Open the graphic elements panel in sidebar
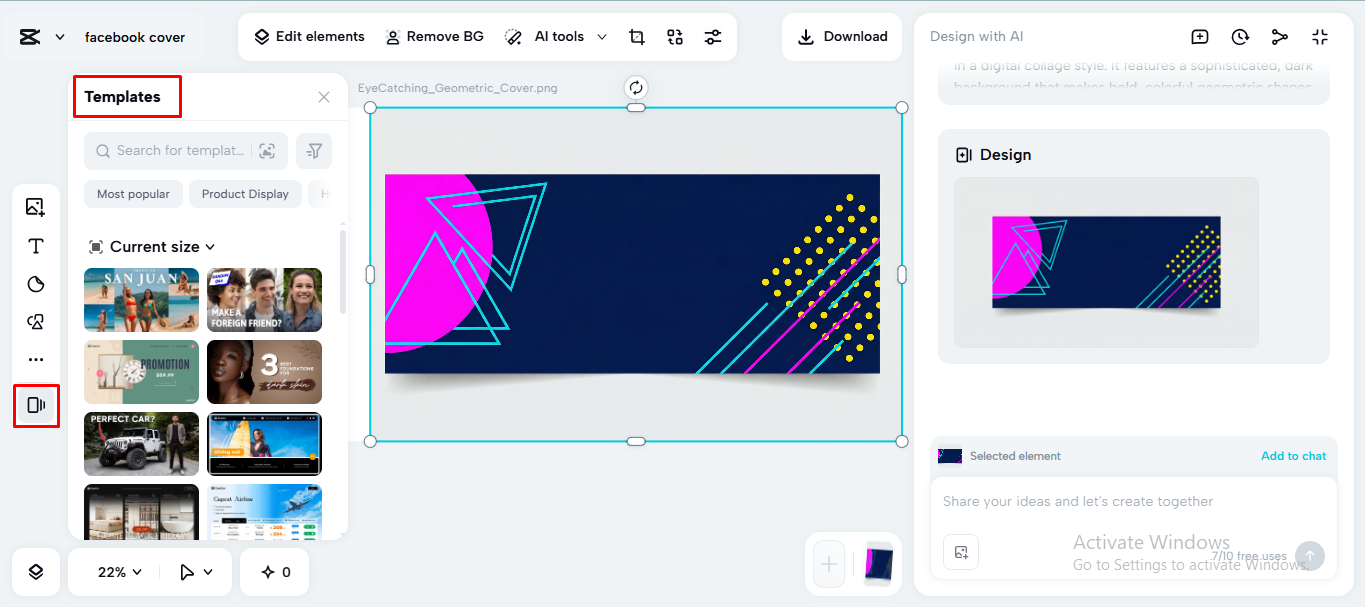This screenshot has height=607, width=1365. point(36,321)
